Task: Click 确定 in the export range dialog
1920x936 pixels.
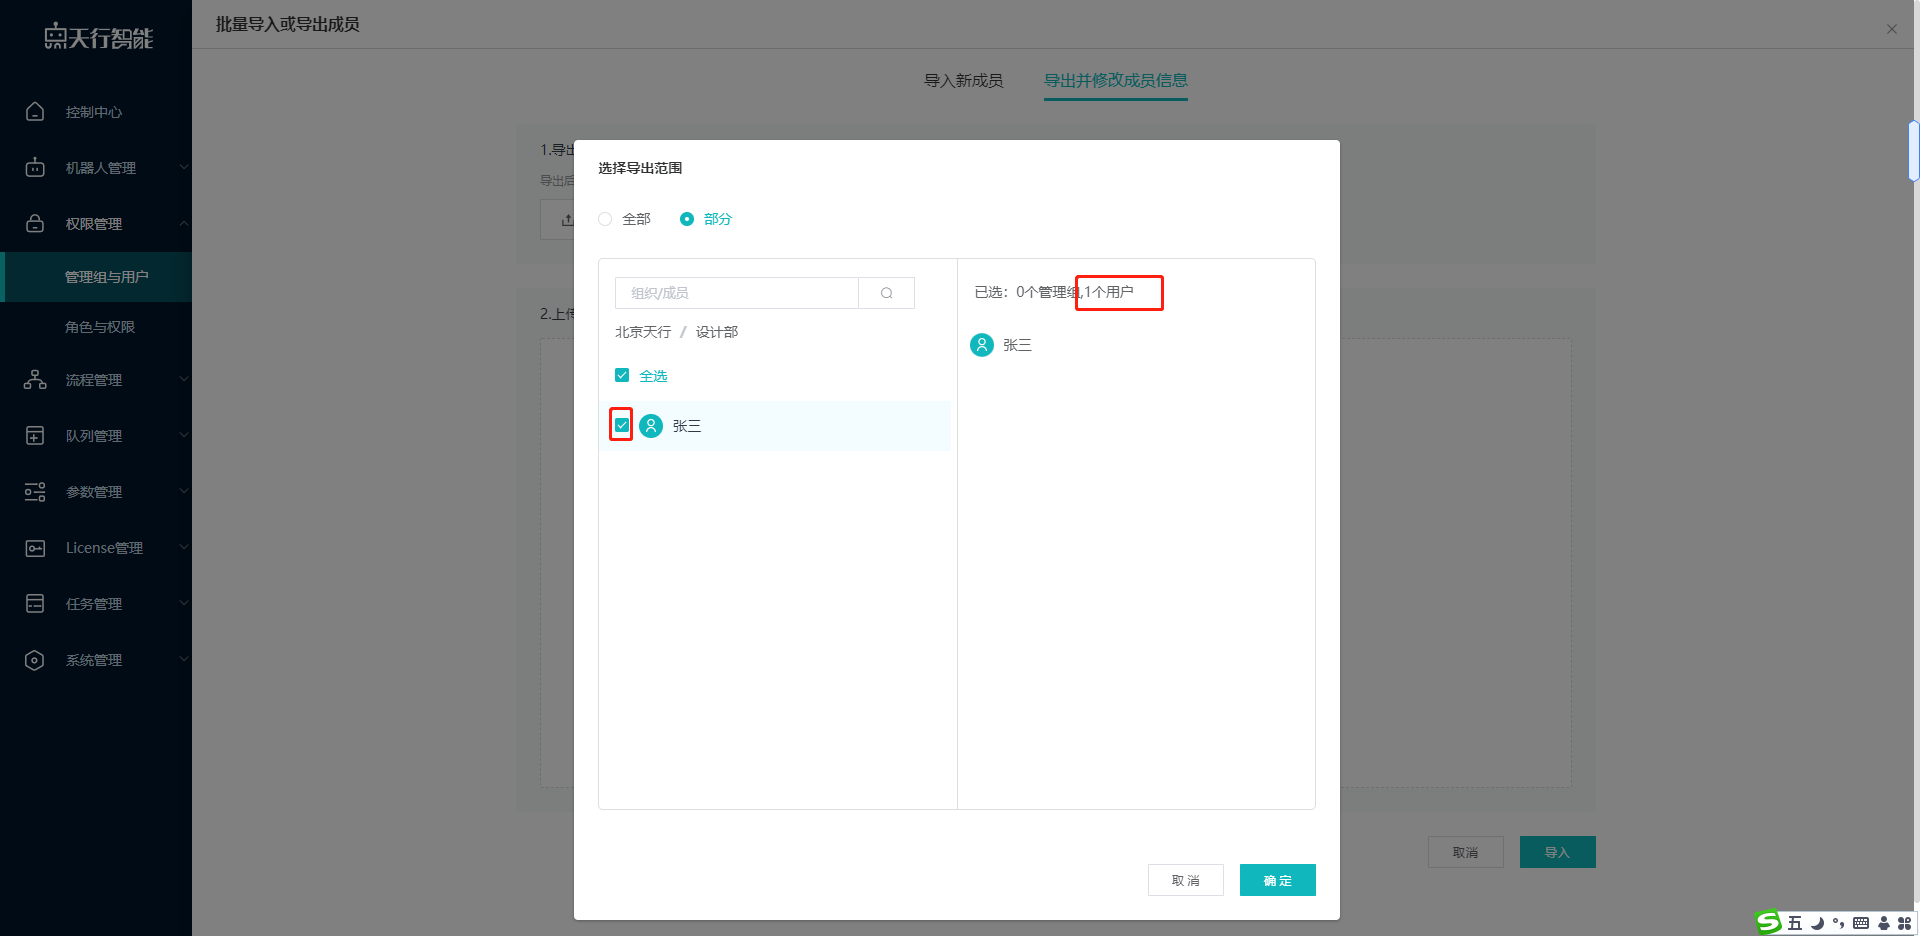Action: point(1277,880)
